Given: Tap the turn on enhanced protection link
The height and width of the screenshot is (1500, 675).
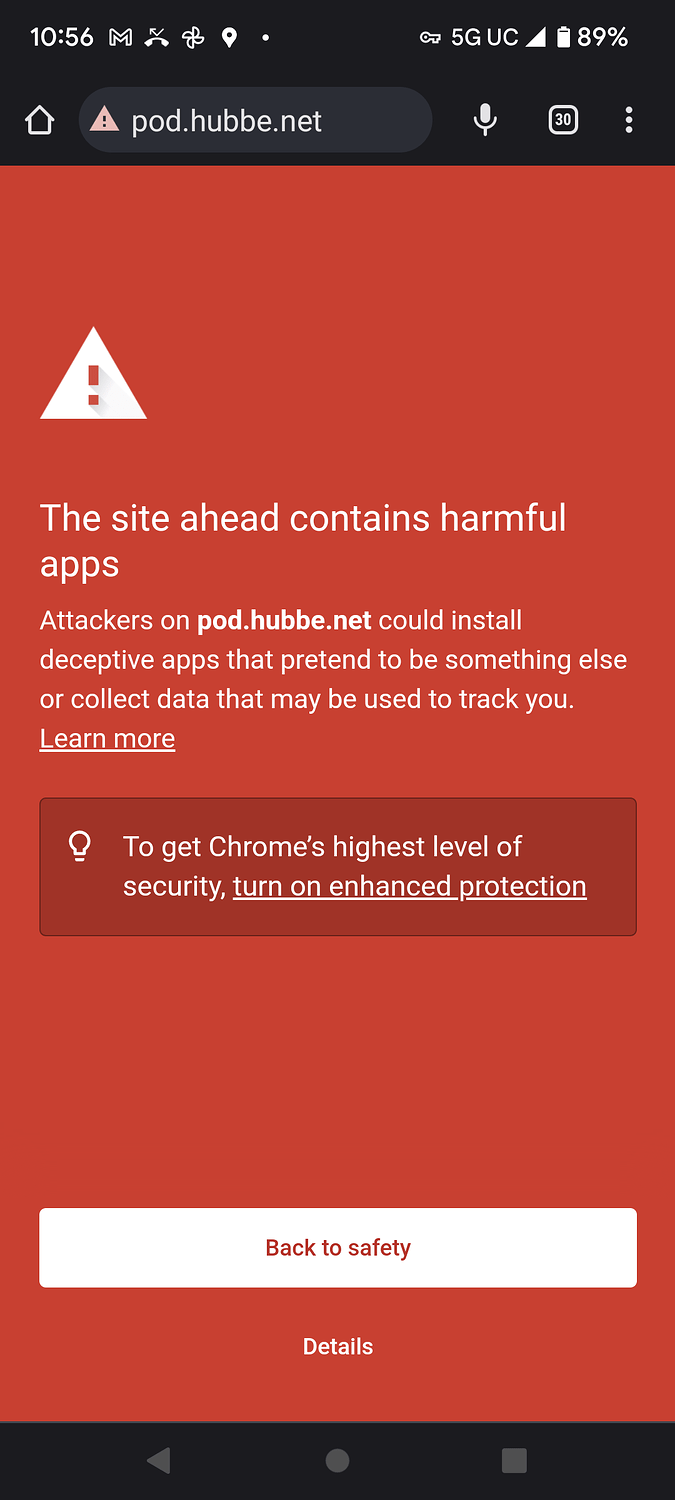Looking at the screenshot, I should tap(409, 886).
